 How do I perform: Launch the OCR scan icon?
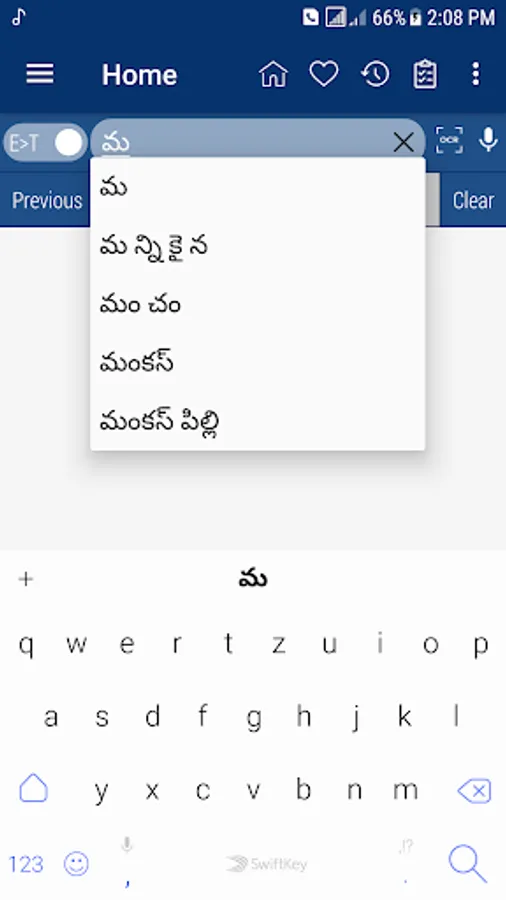(449, 140)
